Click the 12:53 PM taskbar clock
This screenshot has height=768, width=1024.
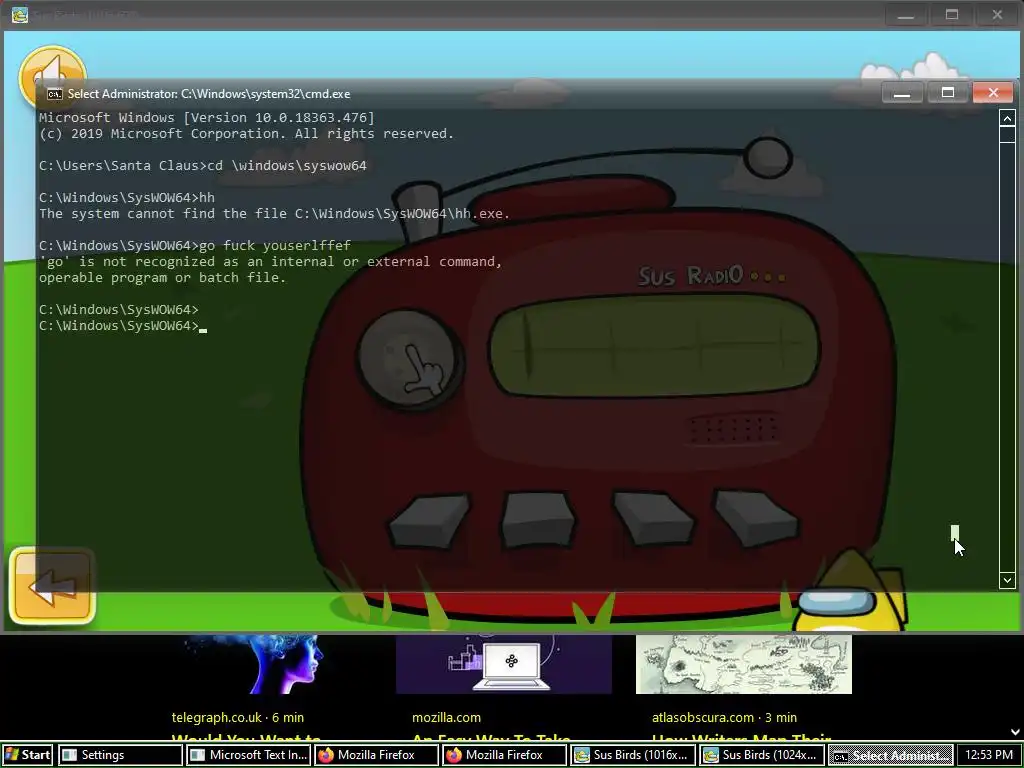(989, 755)
